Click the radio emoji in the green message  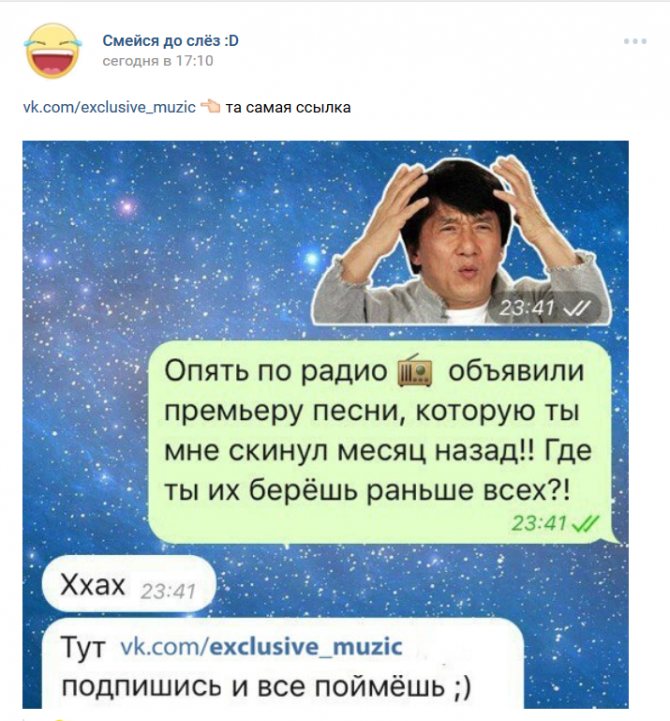click(x=415, y=370)
